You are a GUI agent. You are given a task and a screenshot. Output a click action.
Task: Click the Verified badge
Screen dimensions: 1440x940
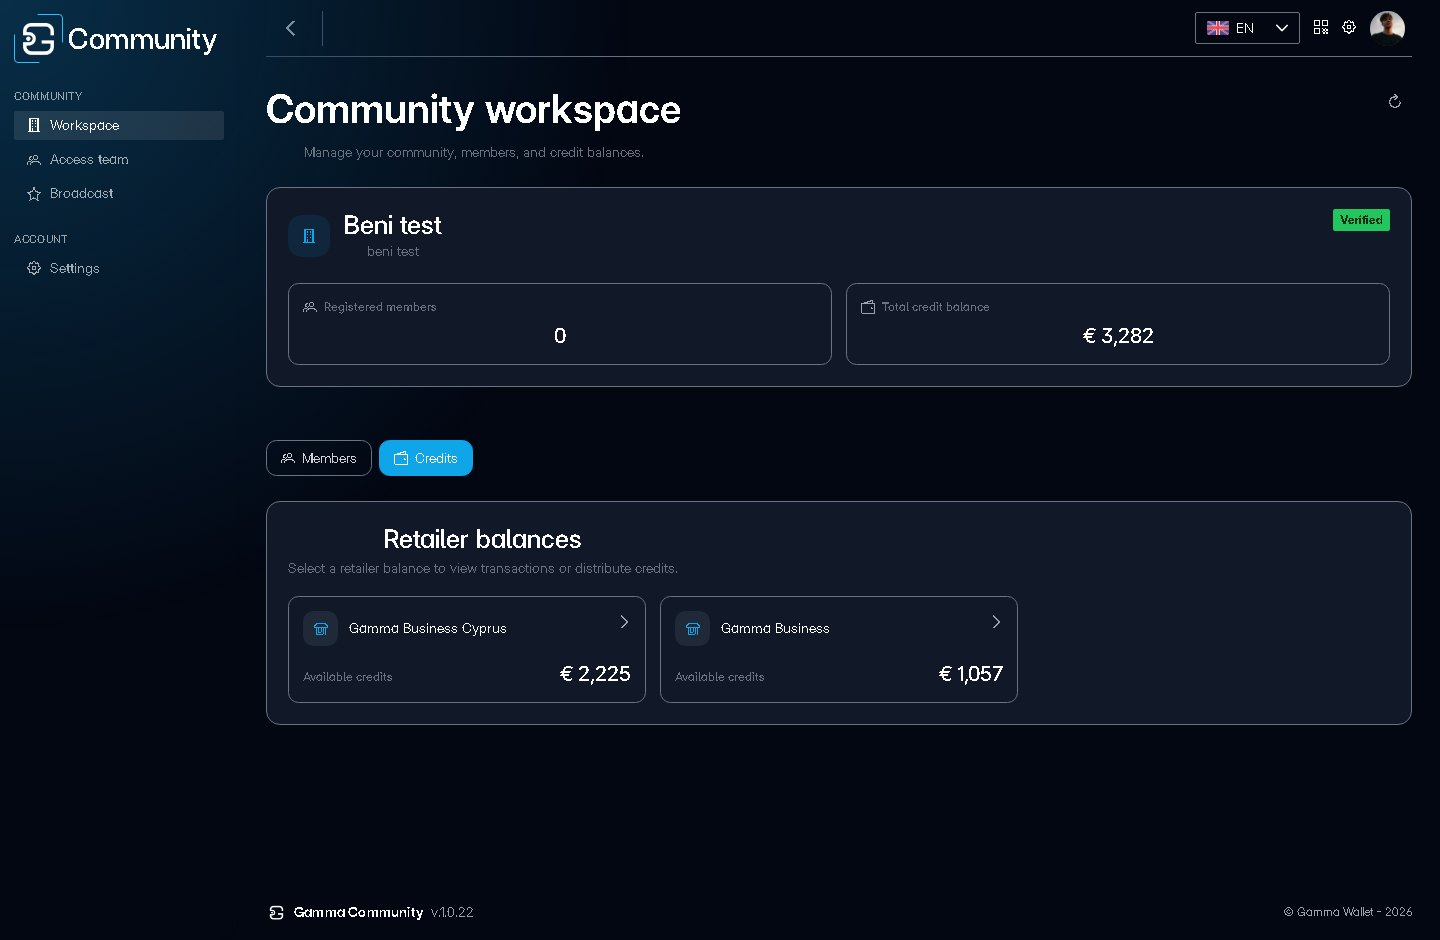click(1361, 220)
